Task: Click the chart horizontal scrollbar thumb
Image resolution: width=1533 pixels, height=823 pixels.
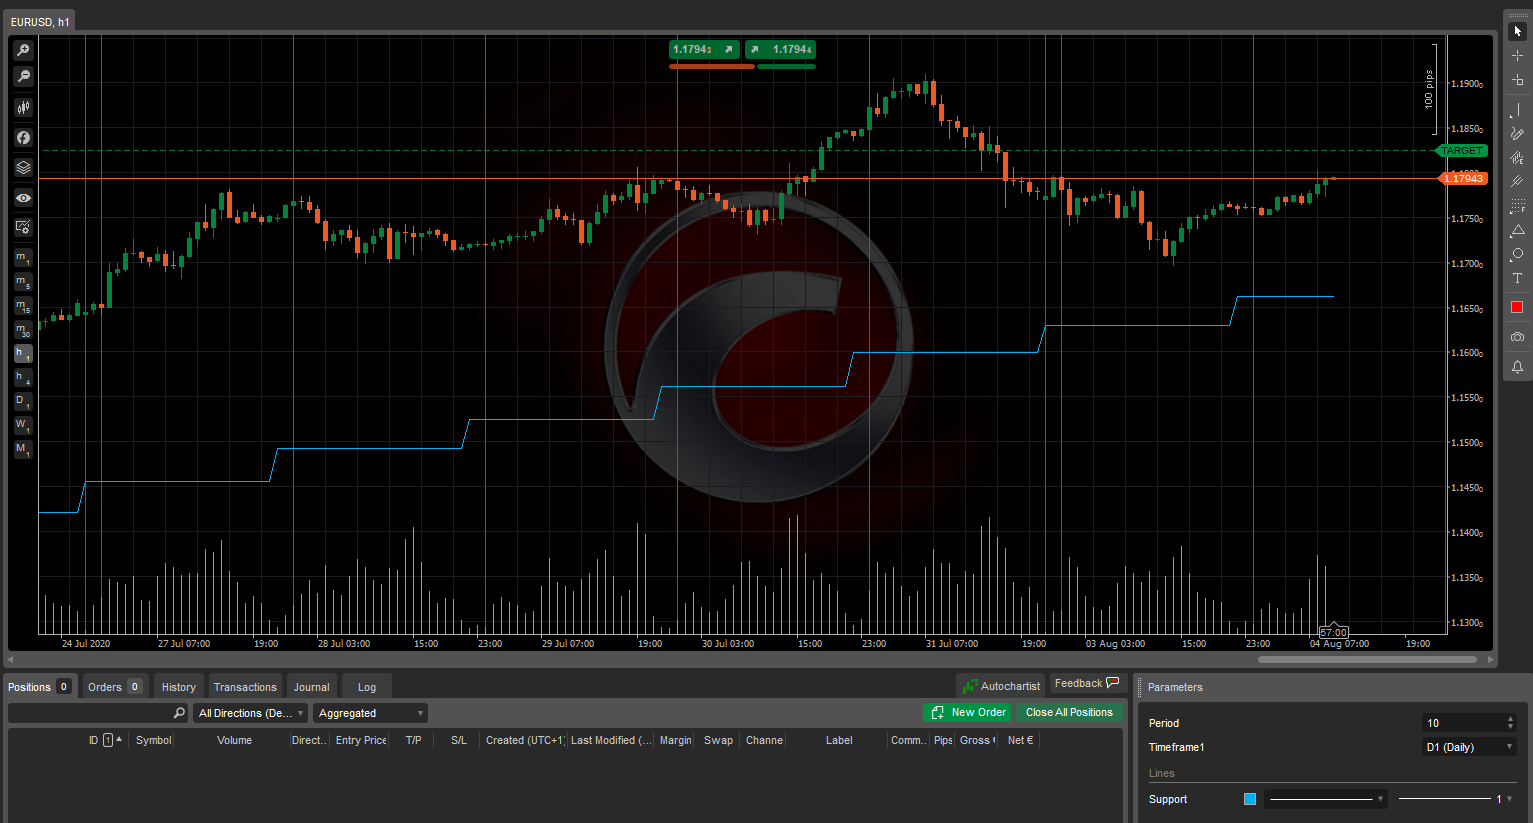Action: pos(1367,660)
